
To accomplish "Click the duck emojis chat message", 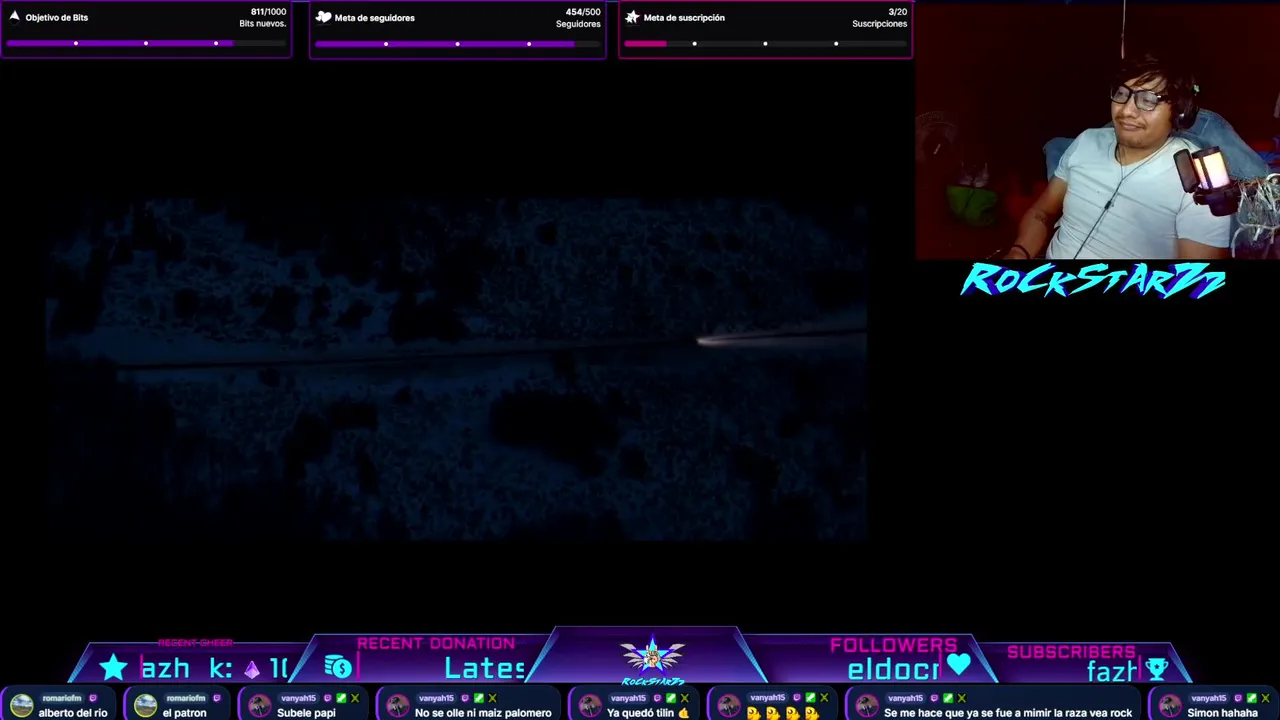I will pos(783,713).
